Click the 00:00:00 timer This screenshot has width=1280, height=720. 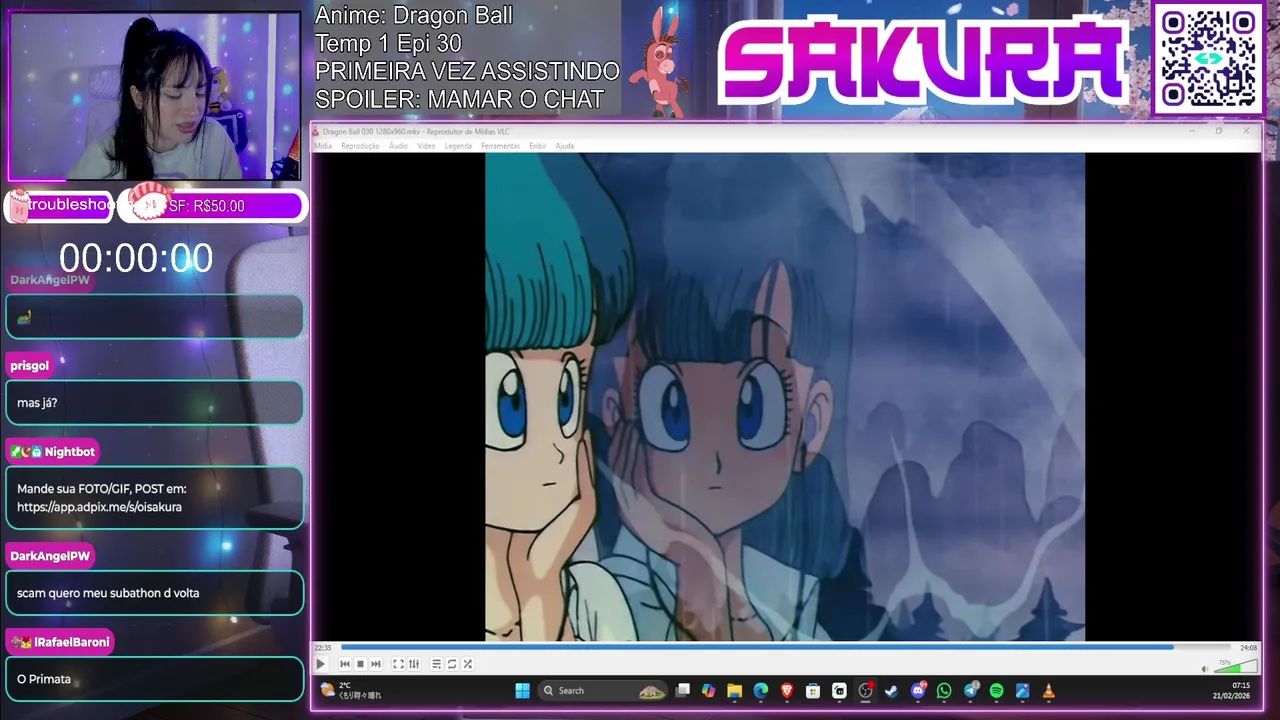pos(136,258)
